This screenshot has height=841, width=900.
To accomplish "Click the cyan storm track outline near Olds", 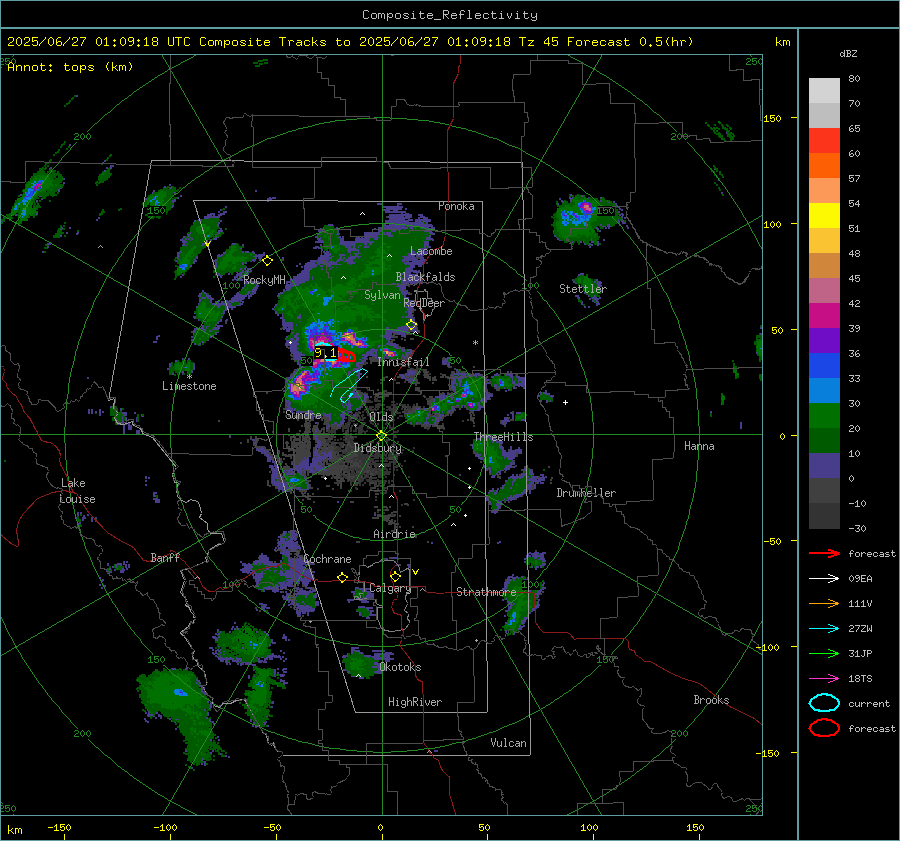I will coord(350,385).
